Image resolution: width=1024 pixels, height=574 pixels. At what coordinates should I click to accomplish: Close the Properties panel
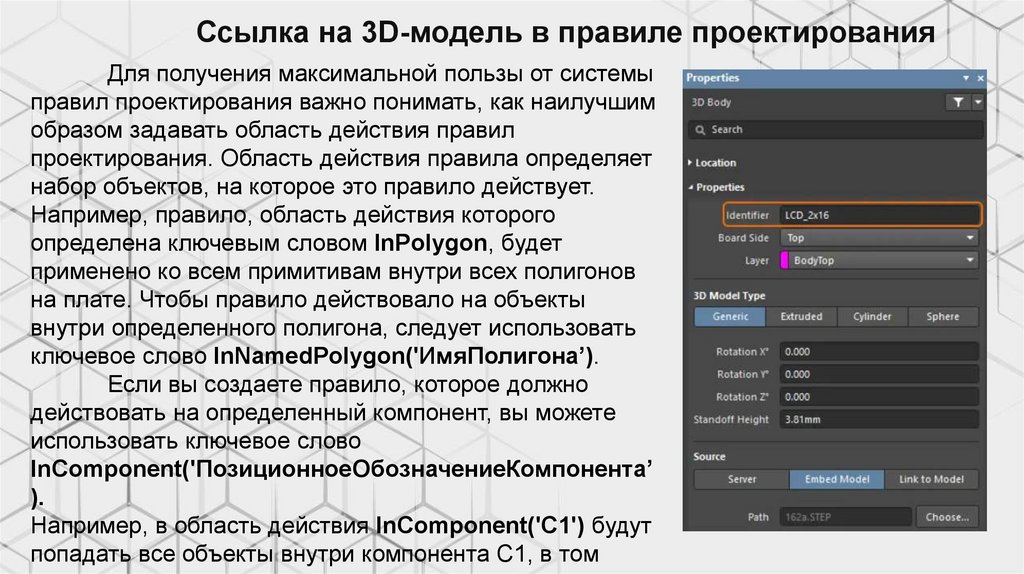click(980, 77)
